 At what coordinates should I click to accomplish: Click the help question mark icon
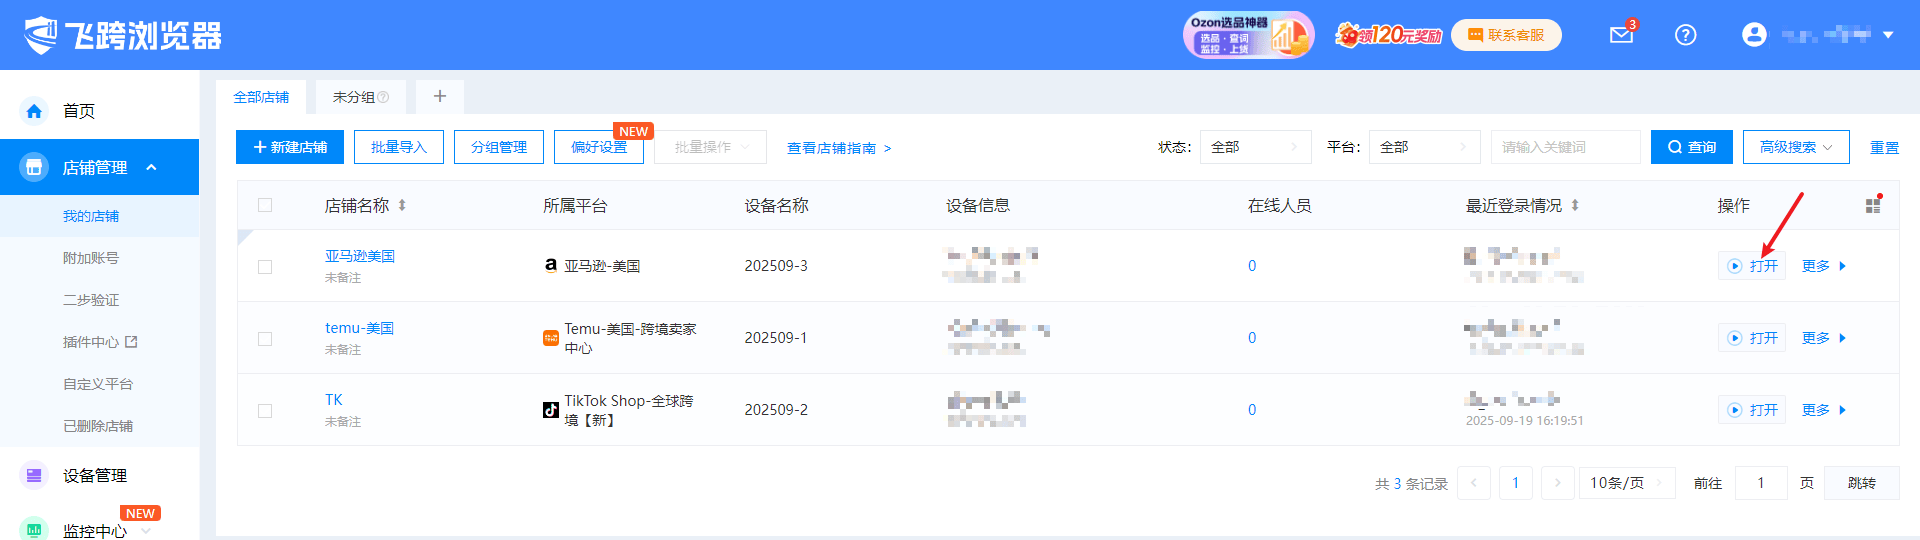click(1685, 35)
